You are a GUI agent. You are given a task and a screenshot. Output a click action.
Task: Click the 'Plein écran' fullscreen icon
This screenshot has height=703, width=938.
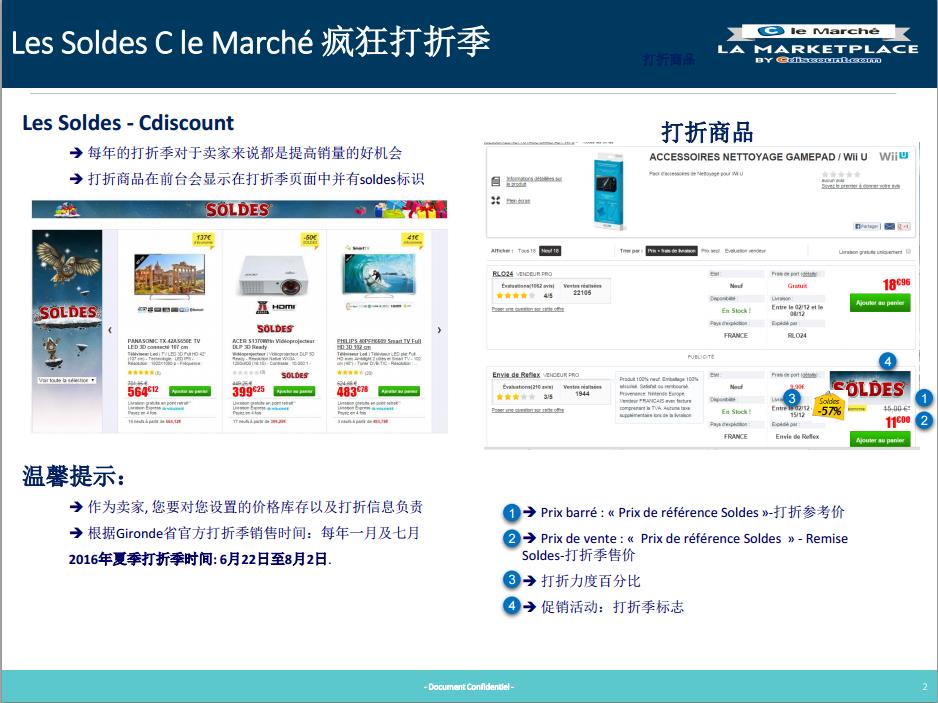[x=495, y=200]
